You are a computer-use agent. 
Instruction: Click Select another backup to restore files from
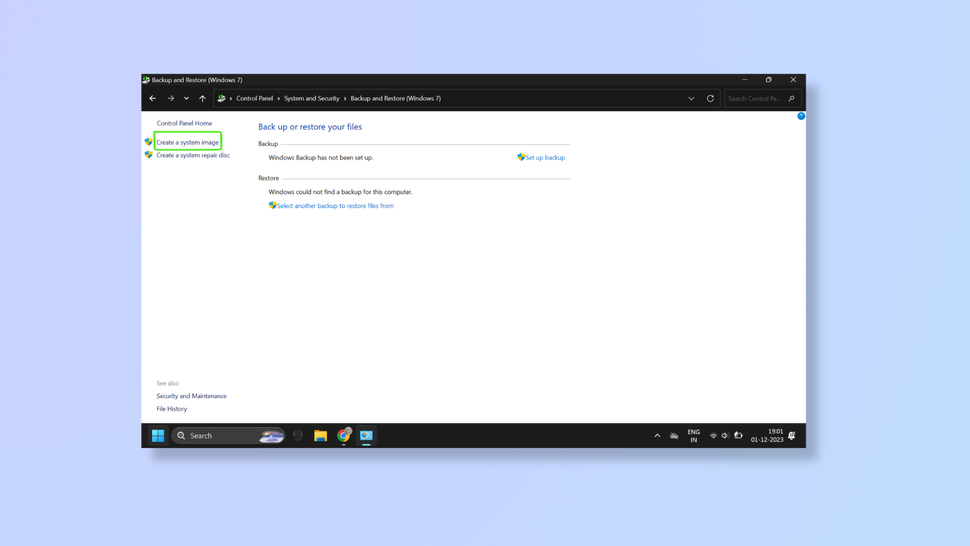tap(335, 206)
